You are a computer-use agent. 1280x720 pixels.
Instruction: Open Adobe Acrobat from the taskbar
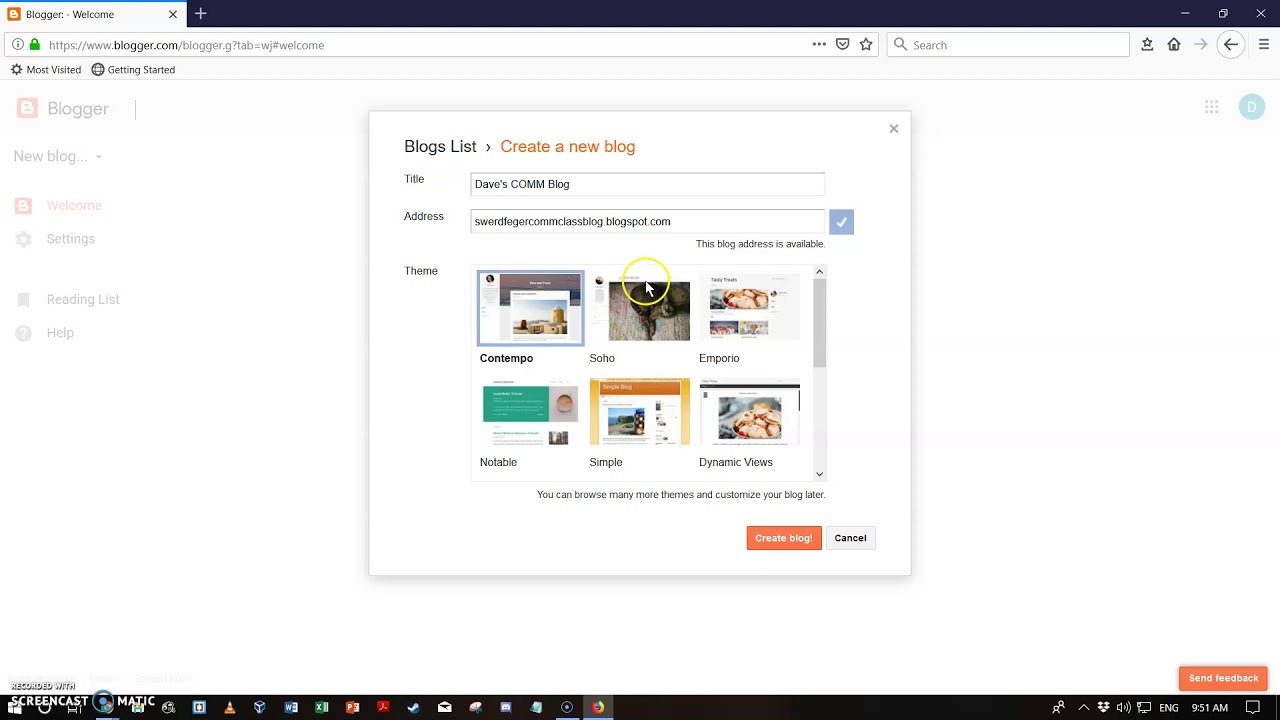[383, 707]
